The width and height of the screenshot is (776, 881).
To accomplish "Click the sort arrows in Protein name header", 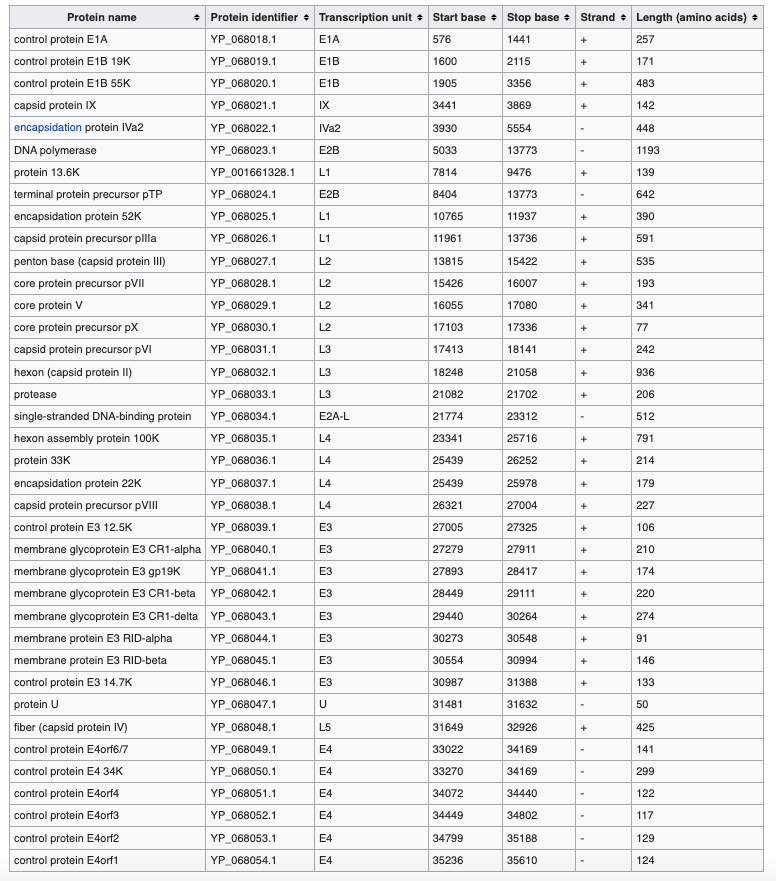I will pos(196,18).
